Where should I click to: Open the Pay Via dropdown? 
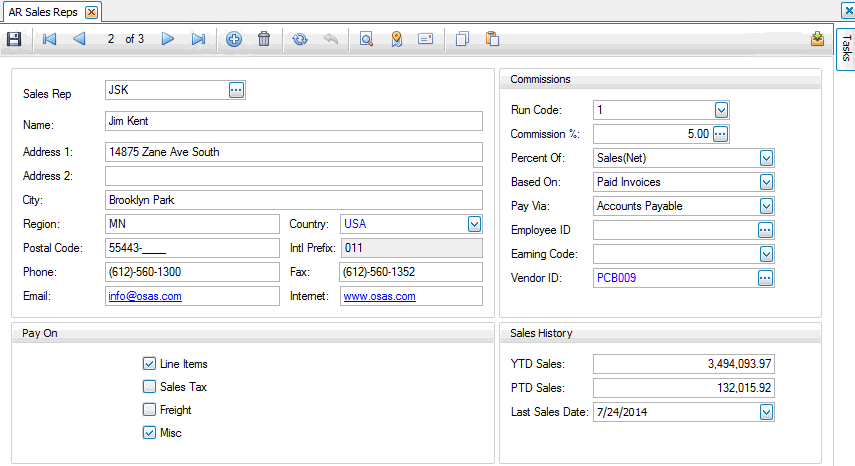[x=766, y=206]
